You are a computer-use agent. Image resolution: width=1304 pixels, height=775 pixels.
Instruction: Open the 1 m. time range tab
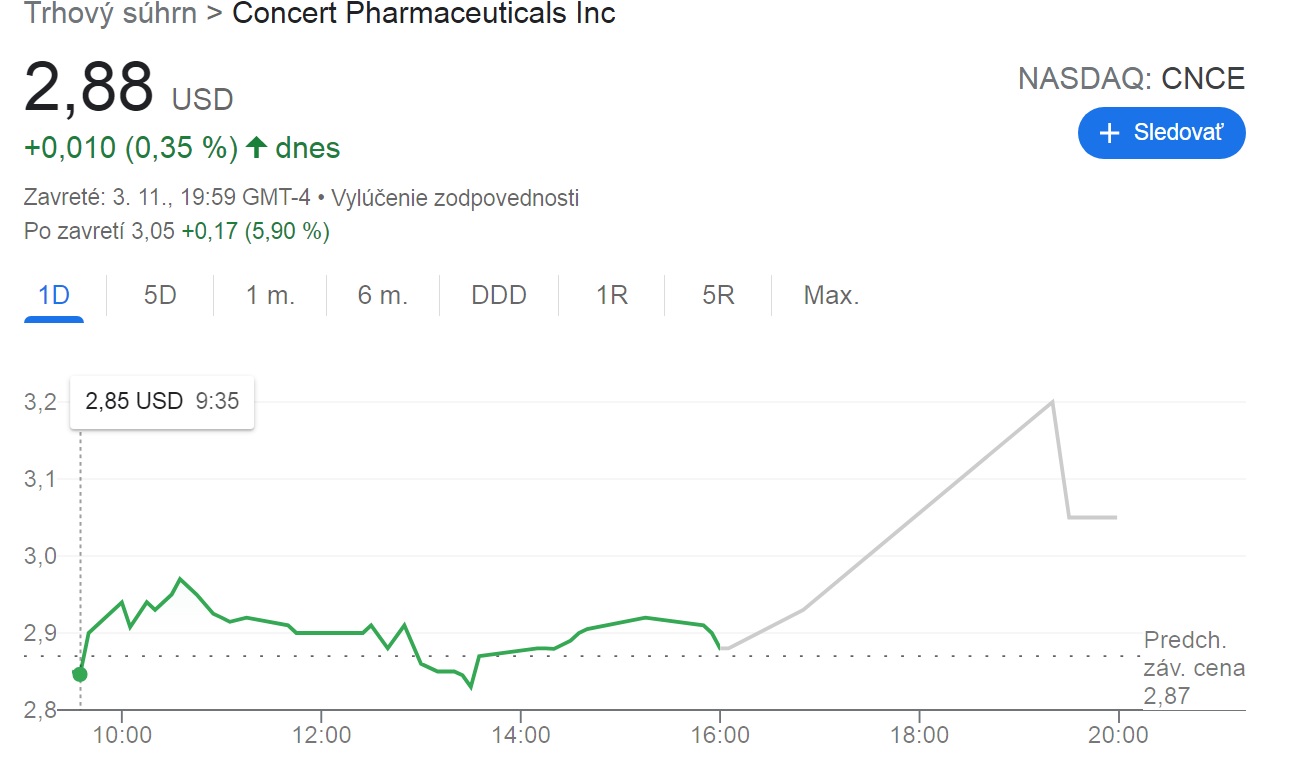271,296
